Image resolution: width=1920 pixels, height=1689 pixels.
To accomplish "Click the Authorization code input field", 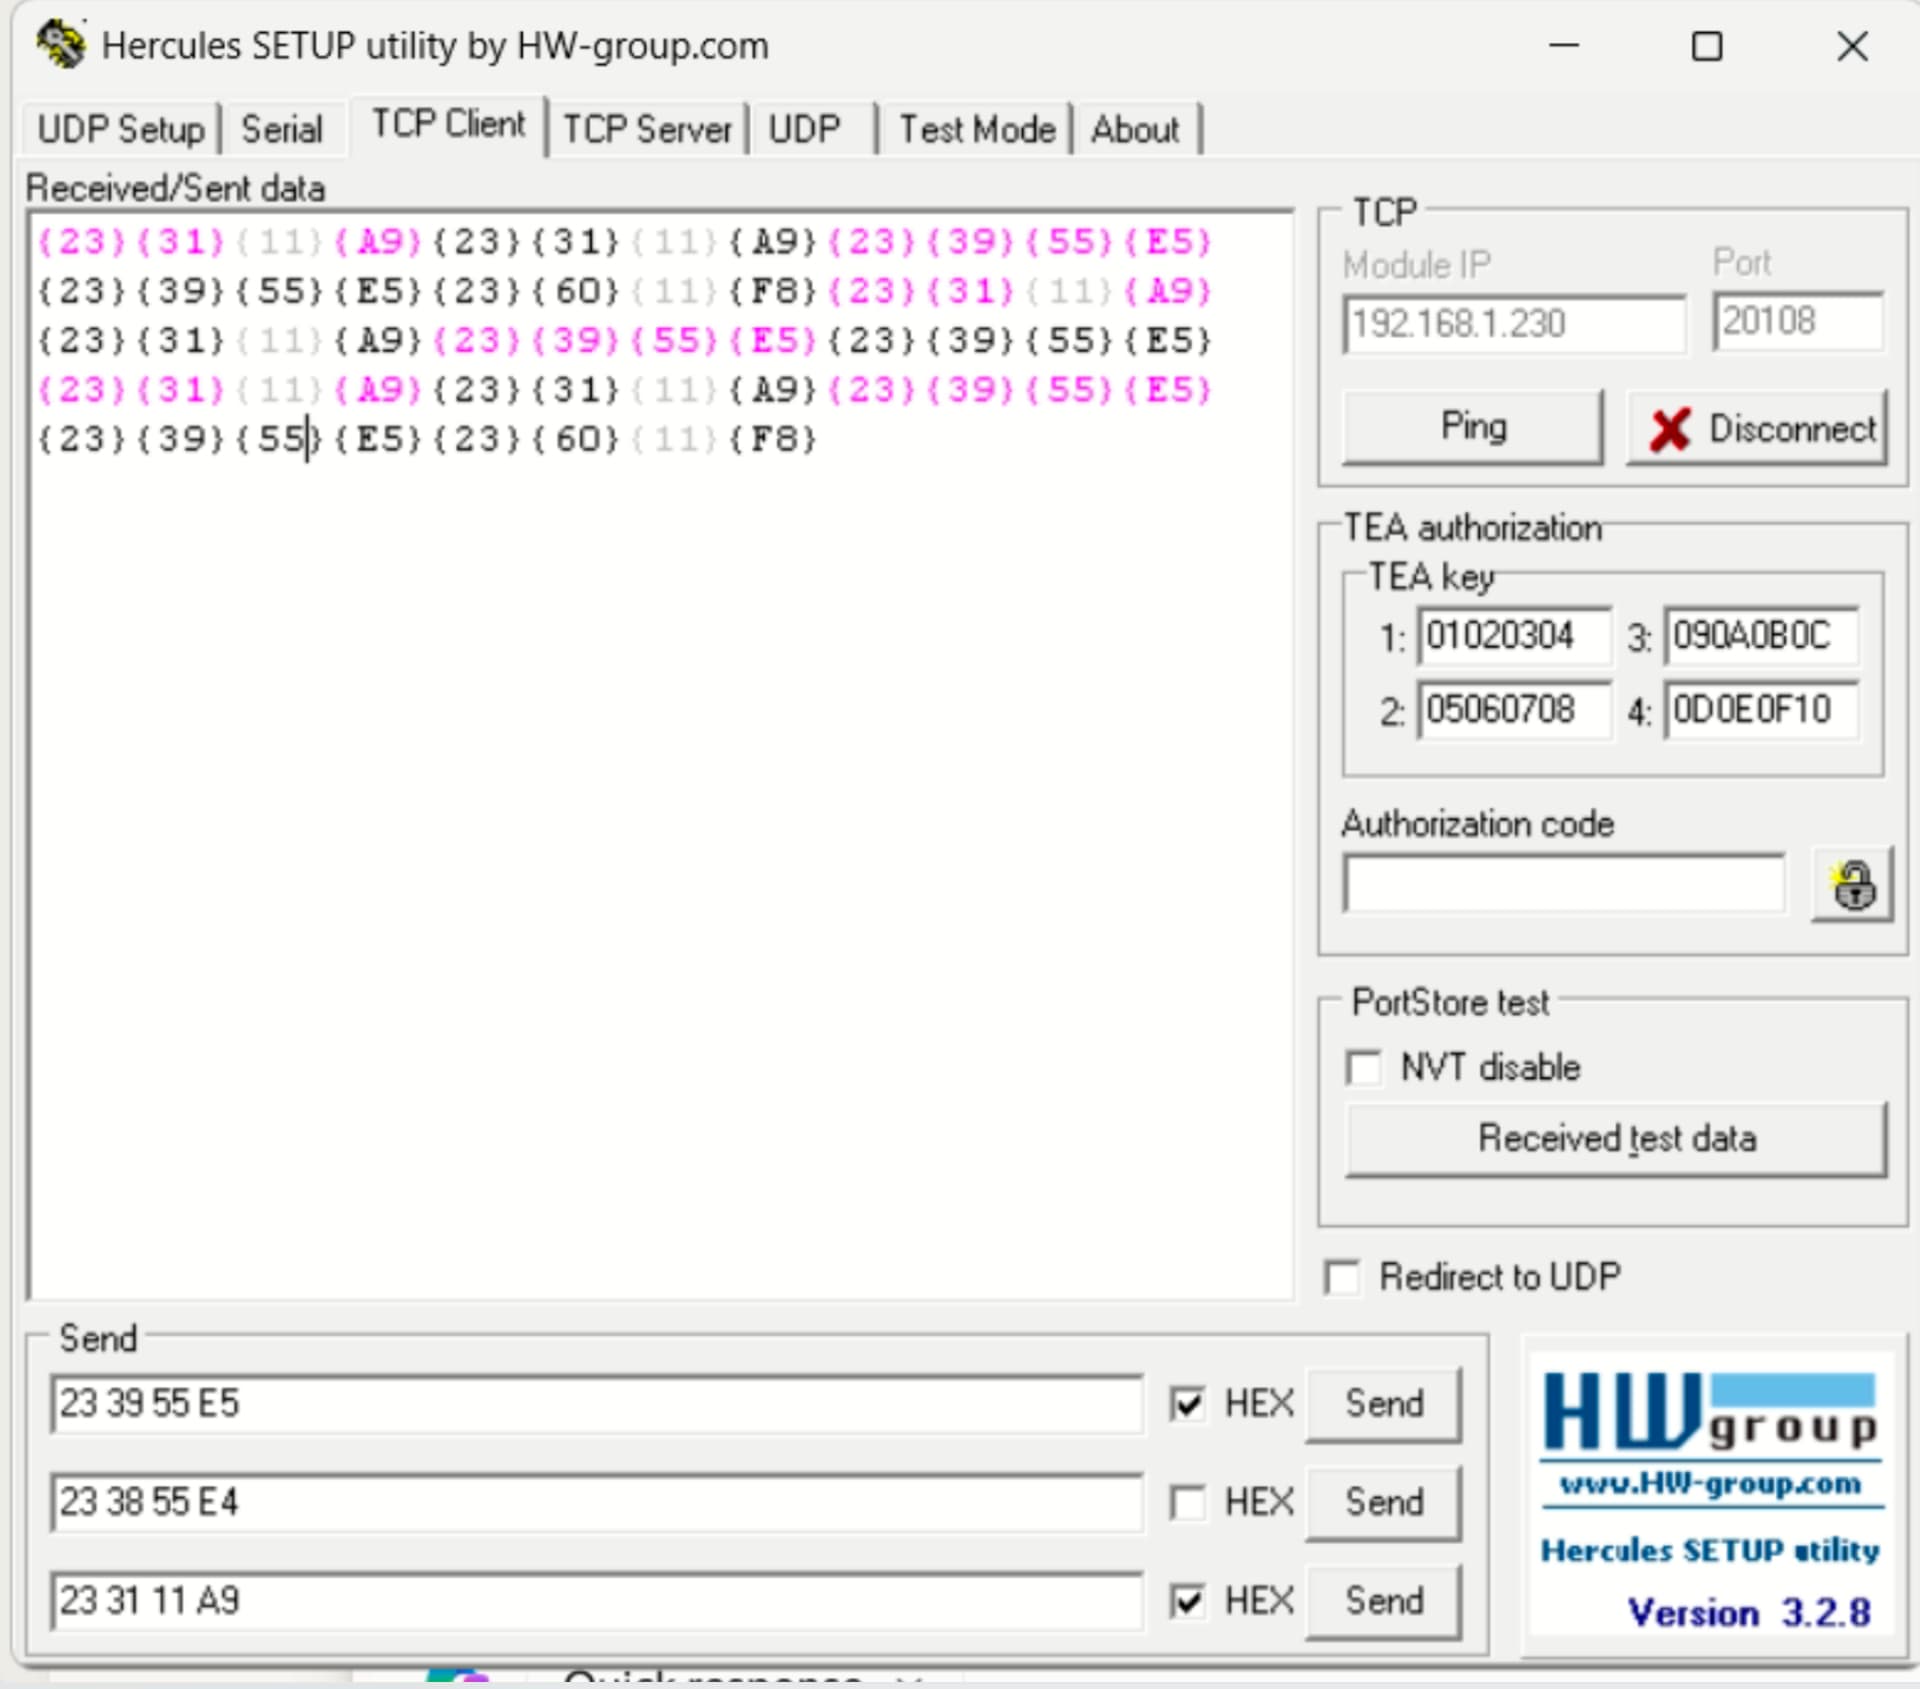I will 1564,883.
